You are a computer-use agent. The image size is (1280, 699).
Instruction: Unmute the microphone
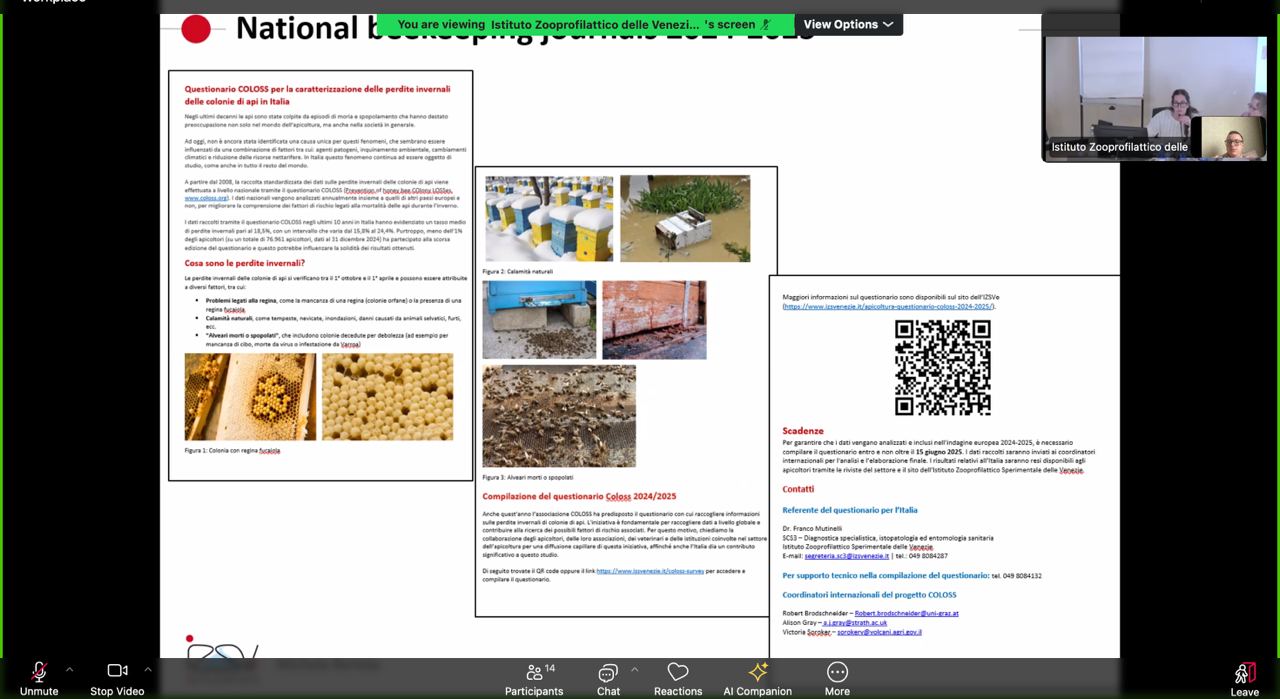[38, 678]
